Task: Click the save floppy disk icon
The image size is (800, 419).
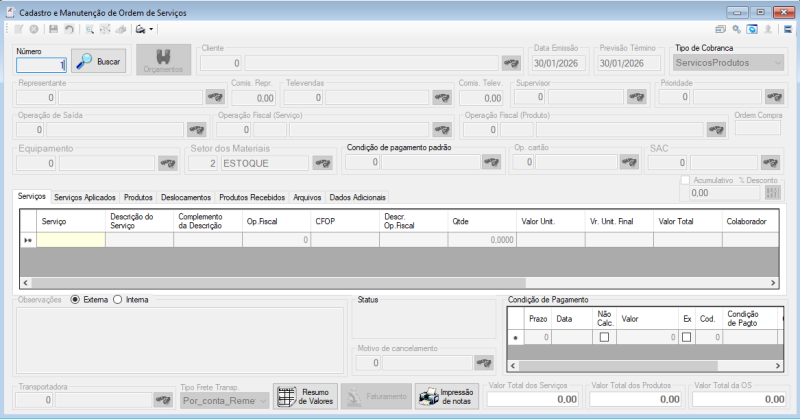Action: [x=53, y=29]
